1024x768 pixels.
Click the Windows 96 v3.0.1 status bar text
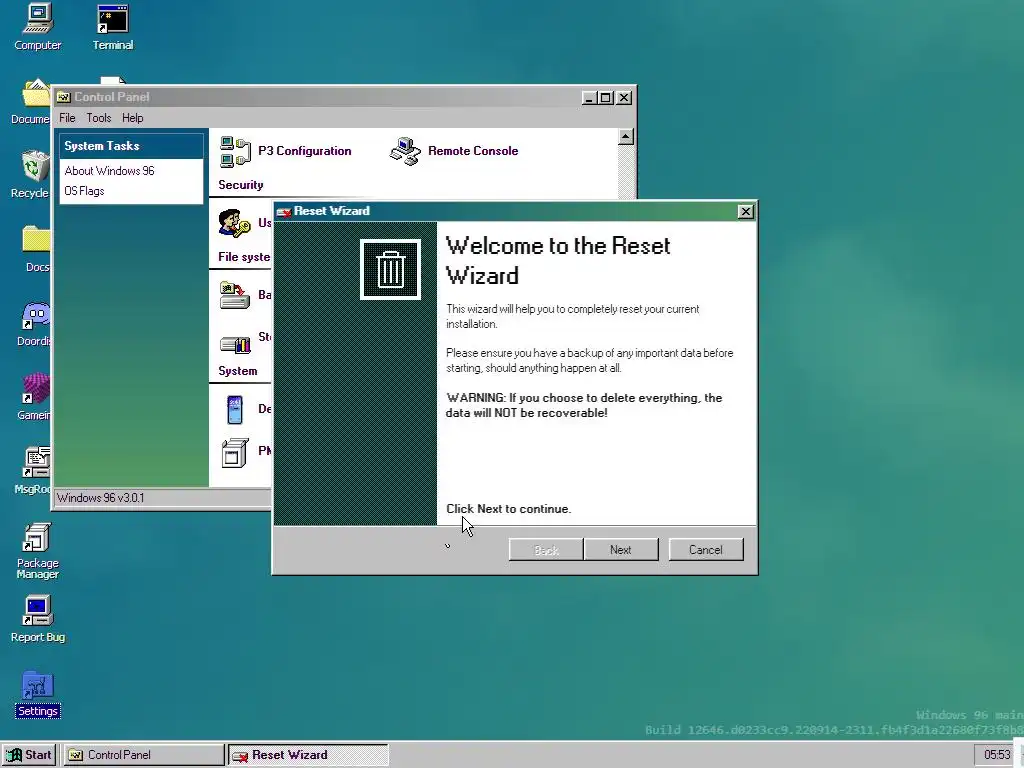tap(101, 498)
